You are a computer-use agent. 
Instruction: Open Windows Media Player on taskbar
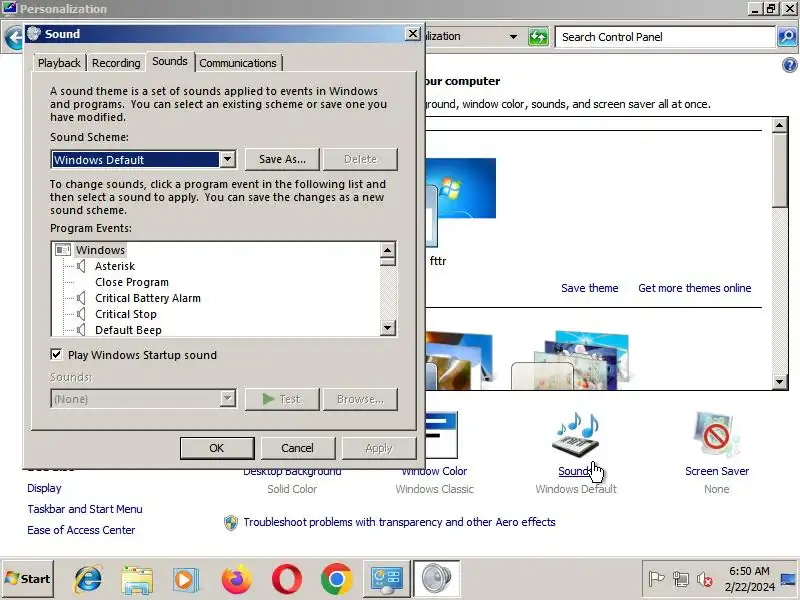point(186,579)
